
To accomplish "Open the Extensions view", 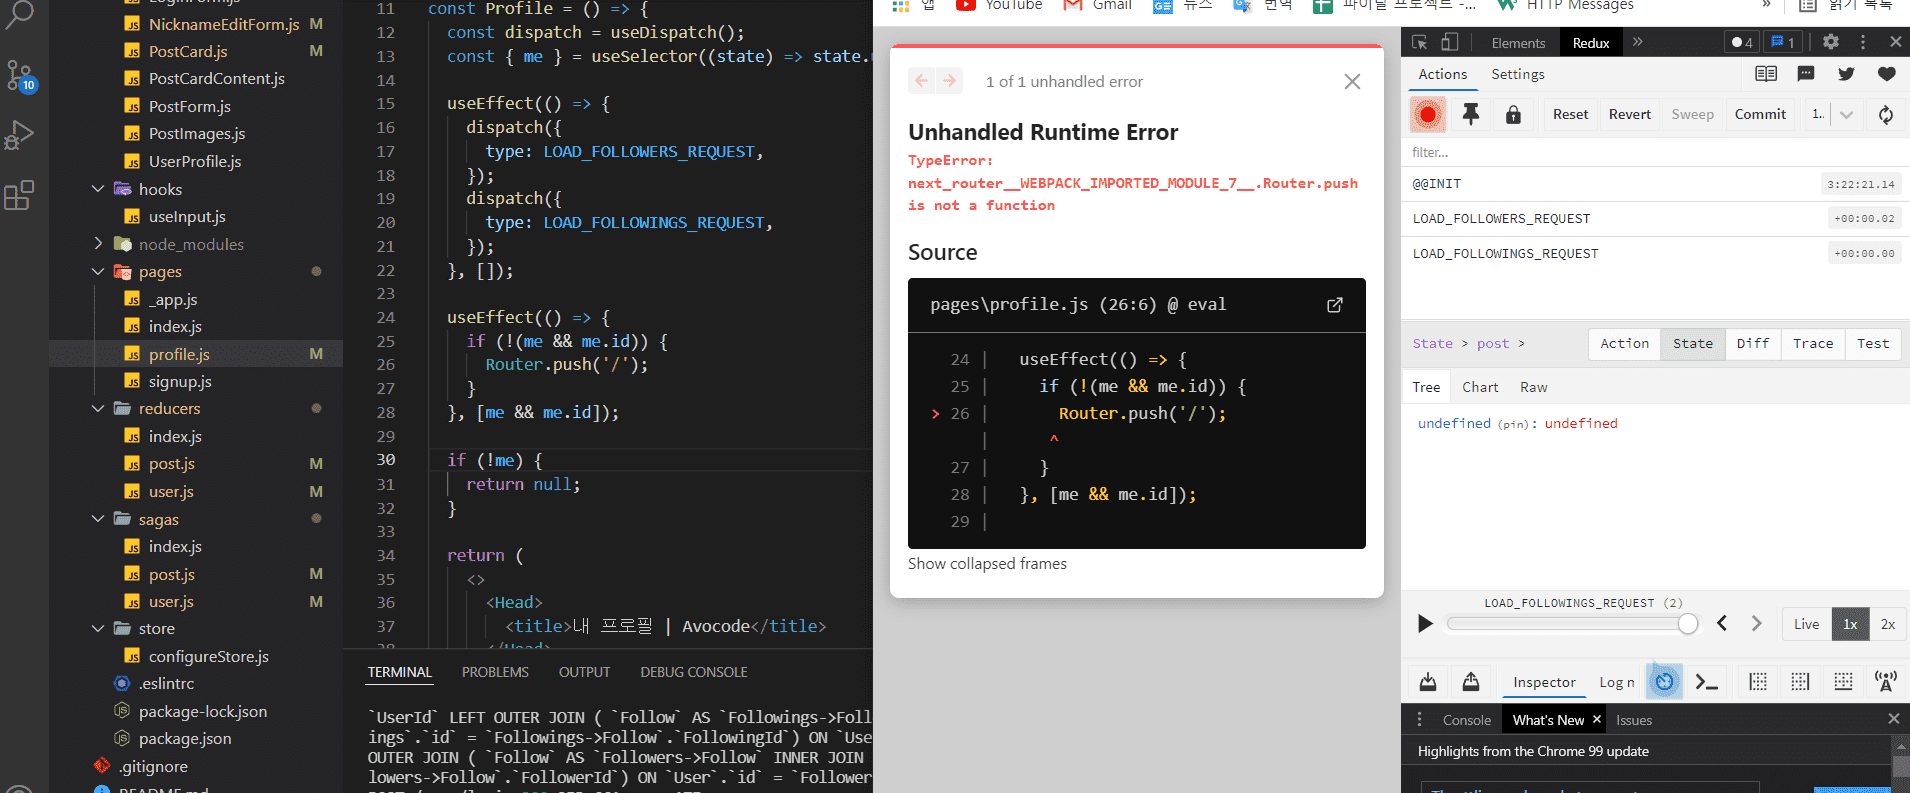I will [20, 195].
